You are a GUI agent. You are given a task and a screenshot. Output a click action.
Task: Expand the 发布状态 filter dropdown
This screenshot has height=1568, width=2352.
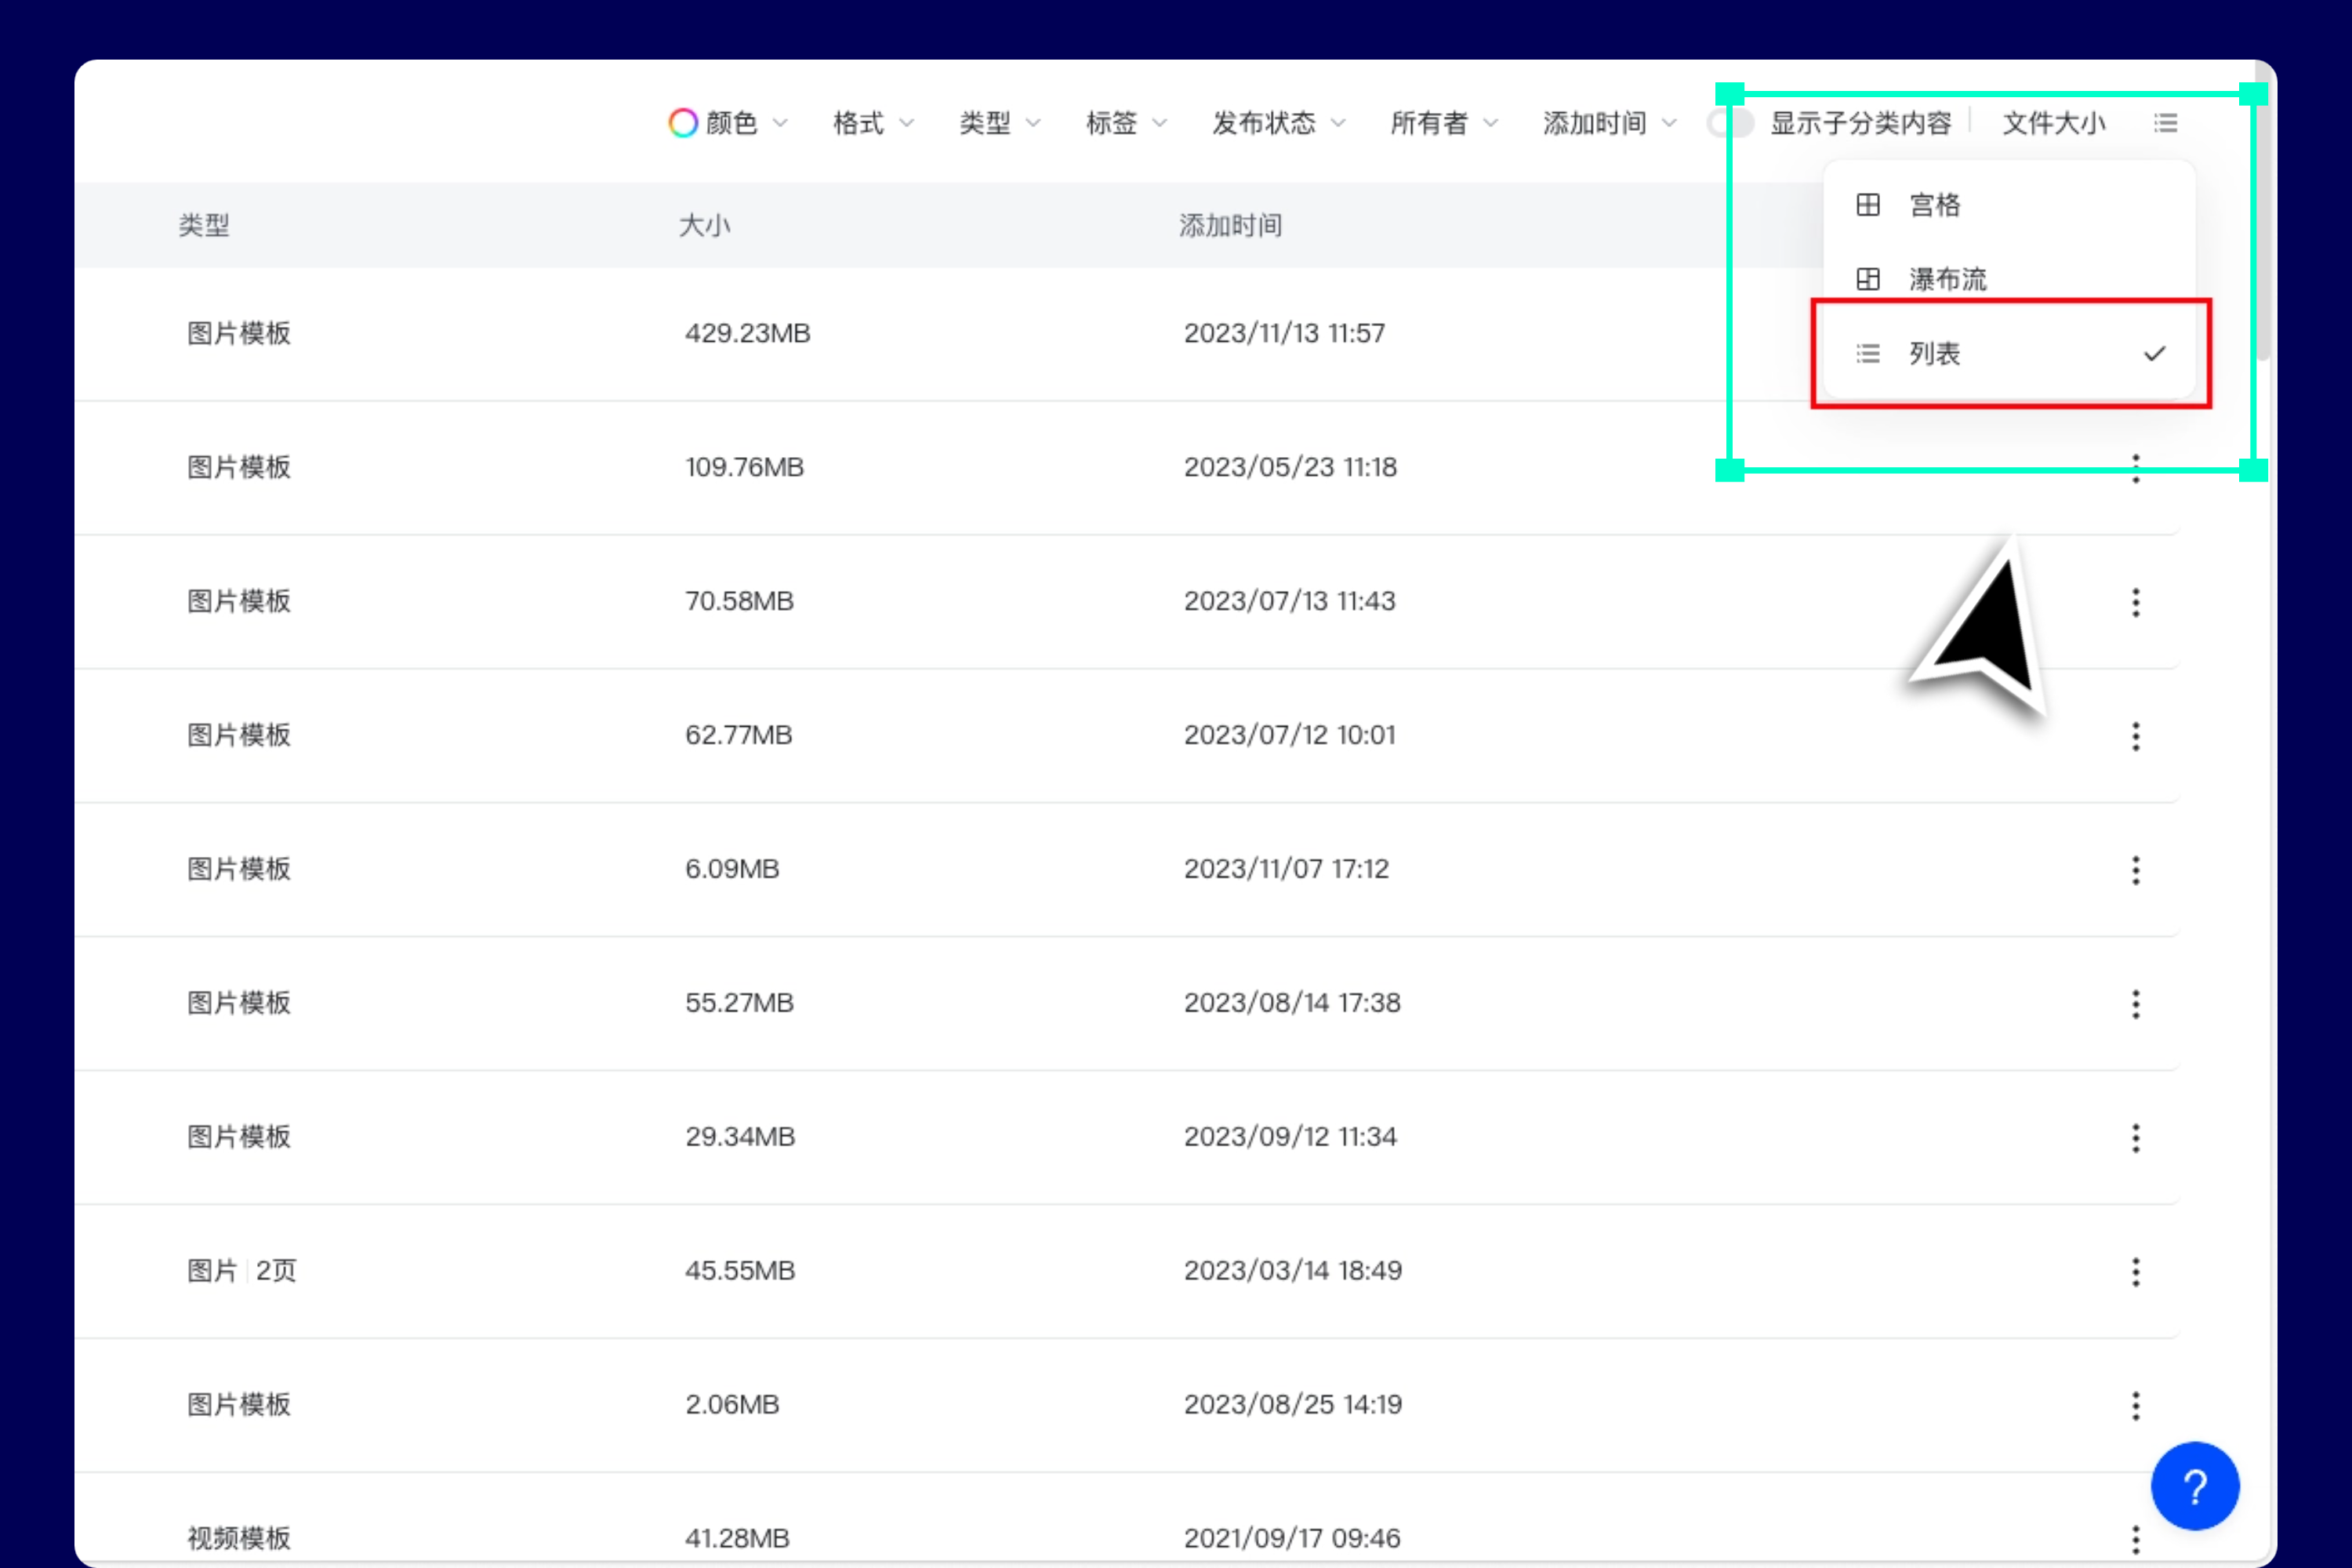(1279, 123)
